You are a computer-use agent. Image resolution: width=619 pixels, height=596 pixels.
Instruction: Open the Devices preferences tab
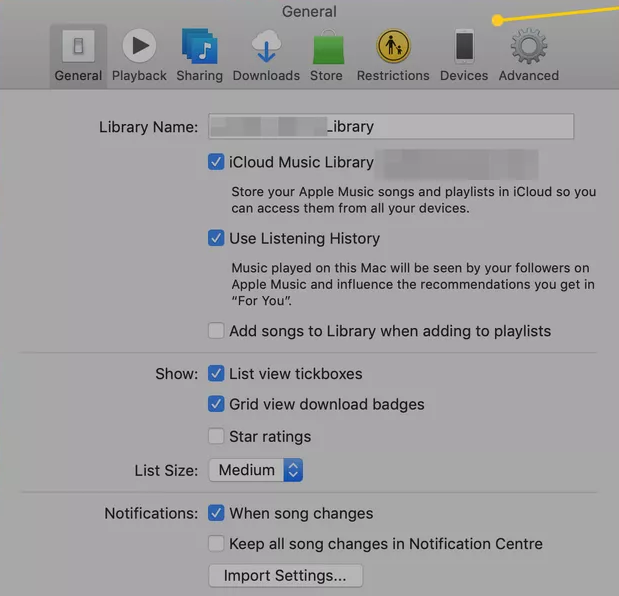point(464,56)
